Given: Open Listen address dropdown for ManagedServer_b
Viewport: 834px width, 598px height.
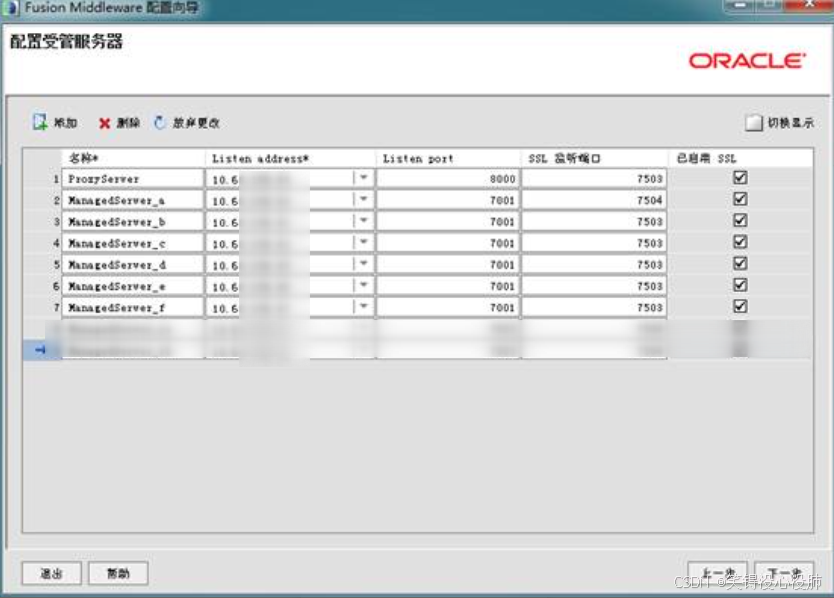Looking at the screenshot, I should tap(364, 220).
